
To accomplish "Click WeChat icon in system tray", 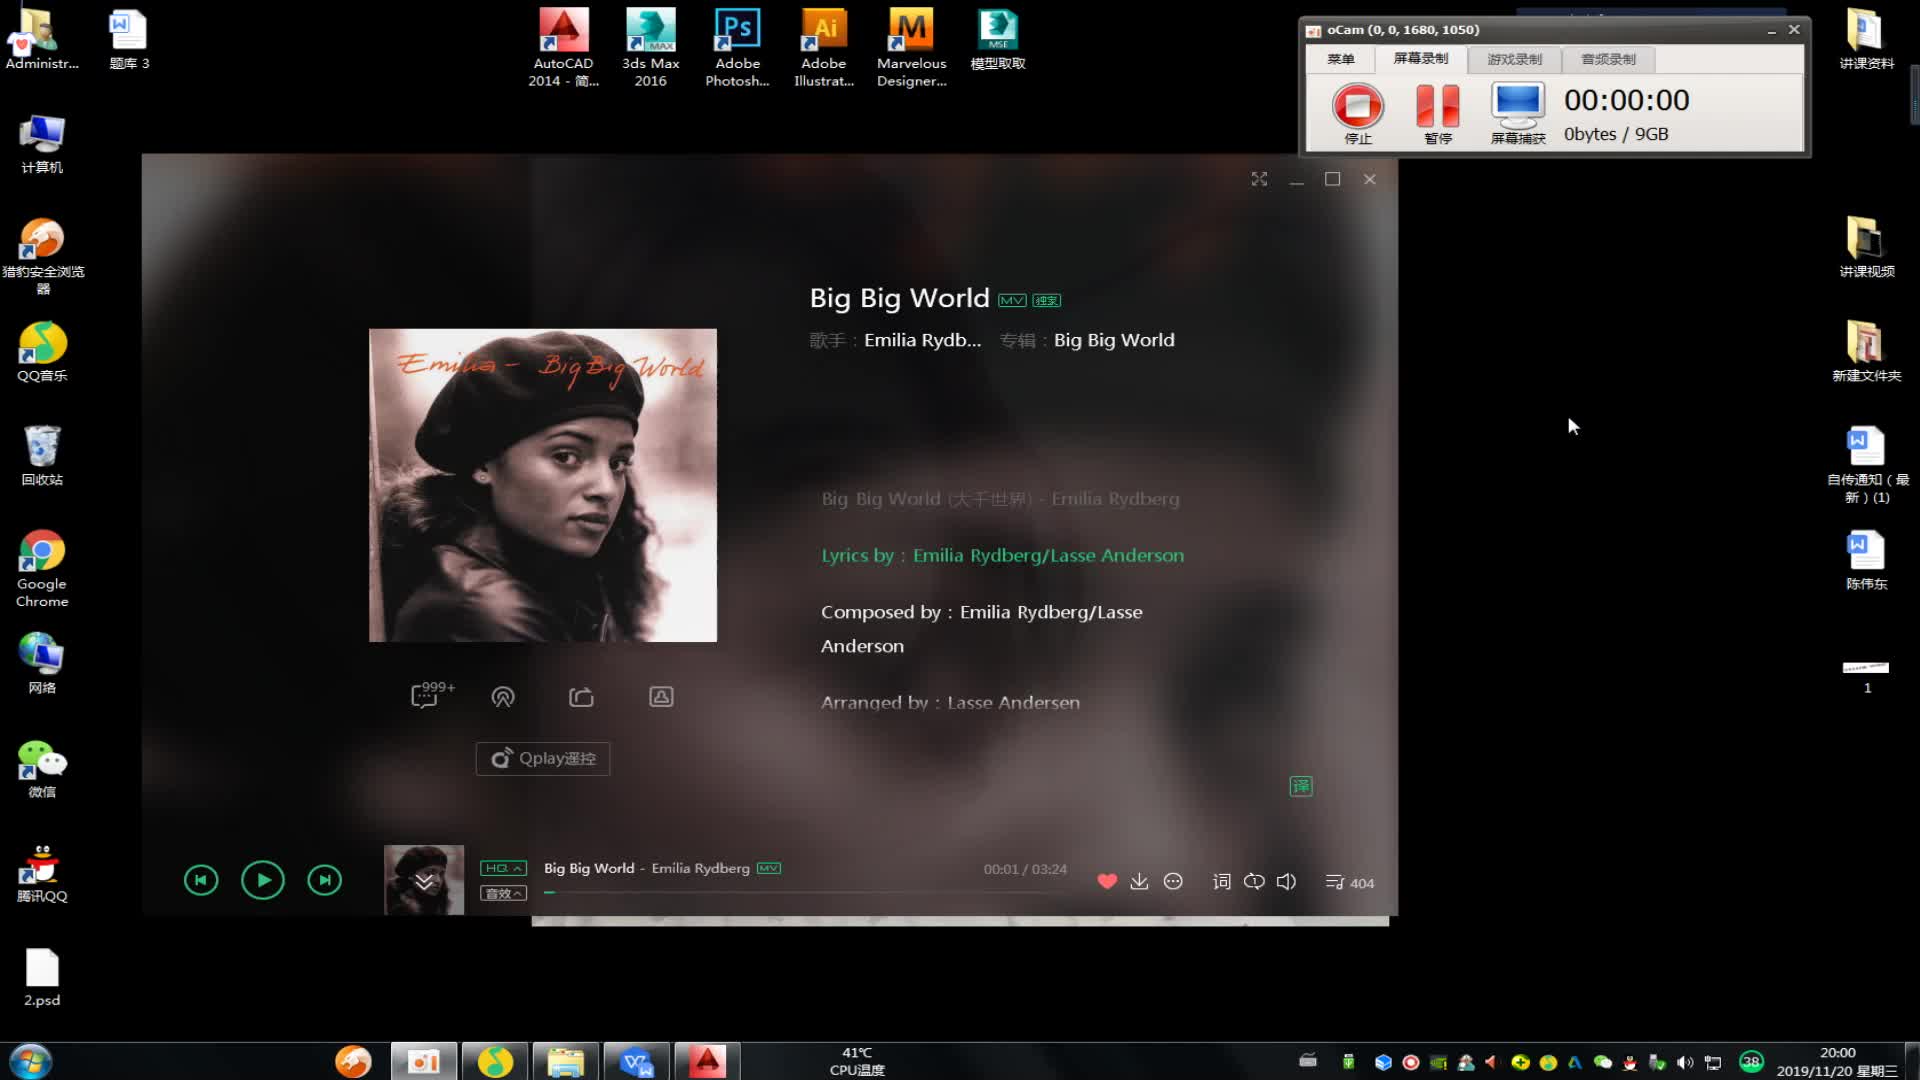I will 1603,1062.
